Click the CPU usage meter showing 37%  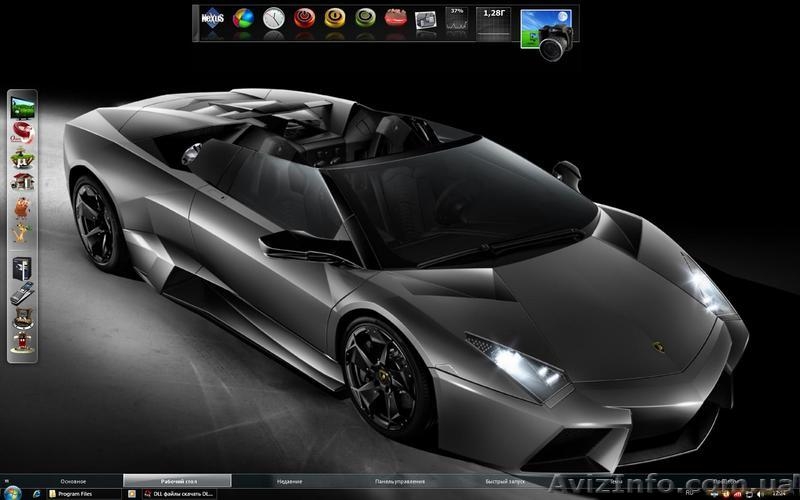pyautogui.click(x=457, y=22)
